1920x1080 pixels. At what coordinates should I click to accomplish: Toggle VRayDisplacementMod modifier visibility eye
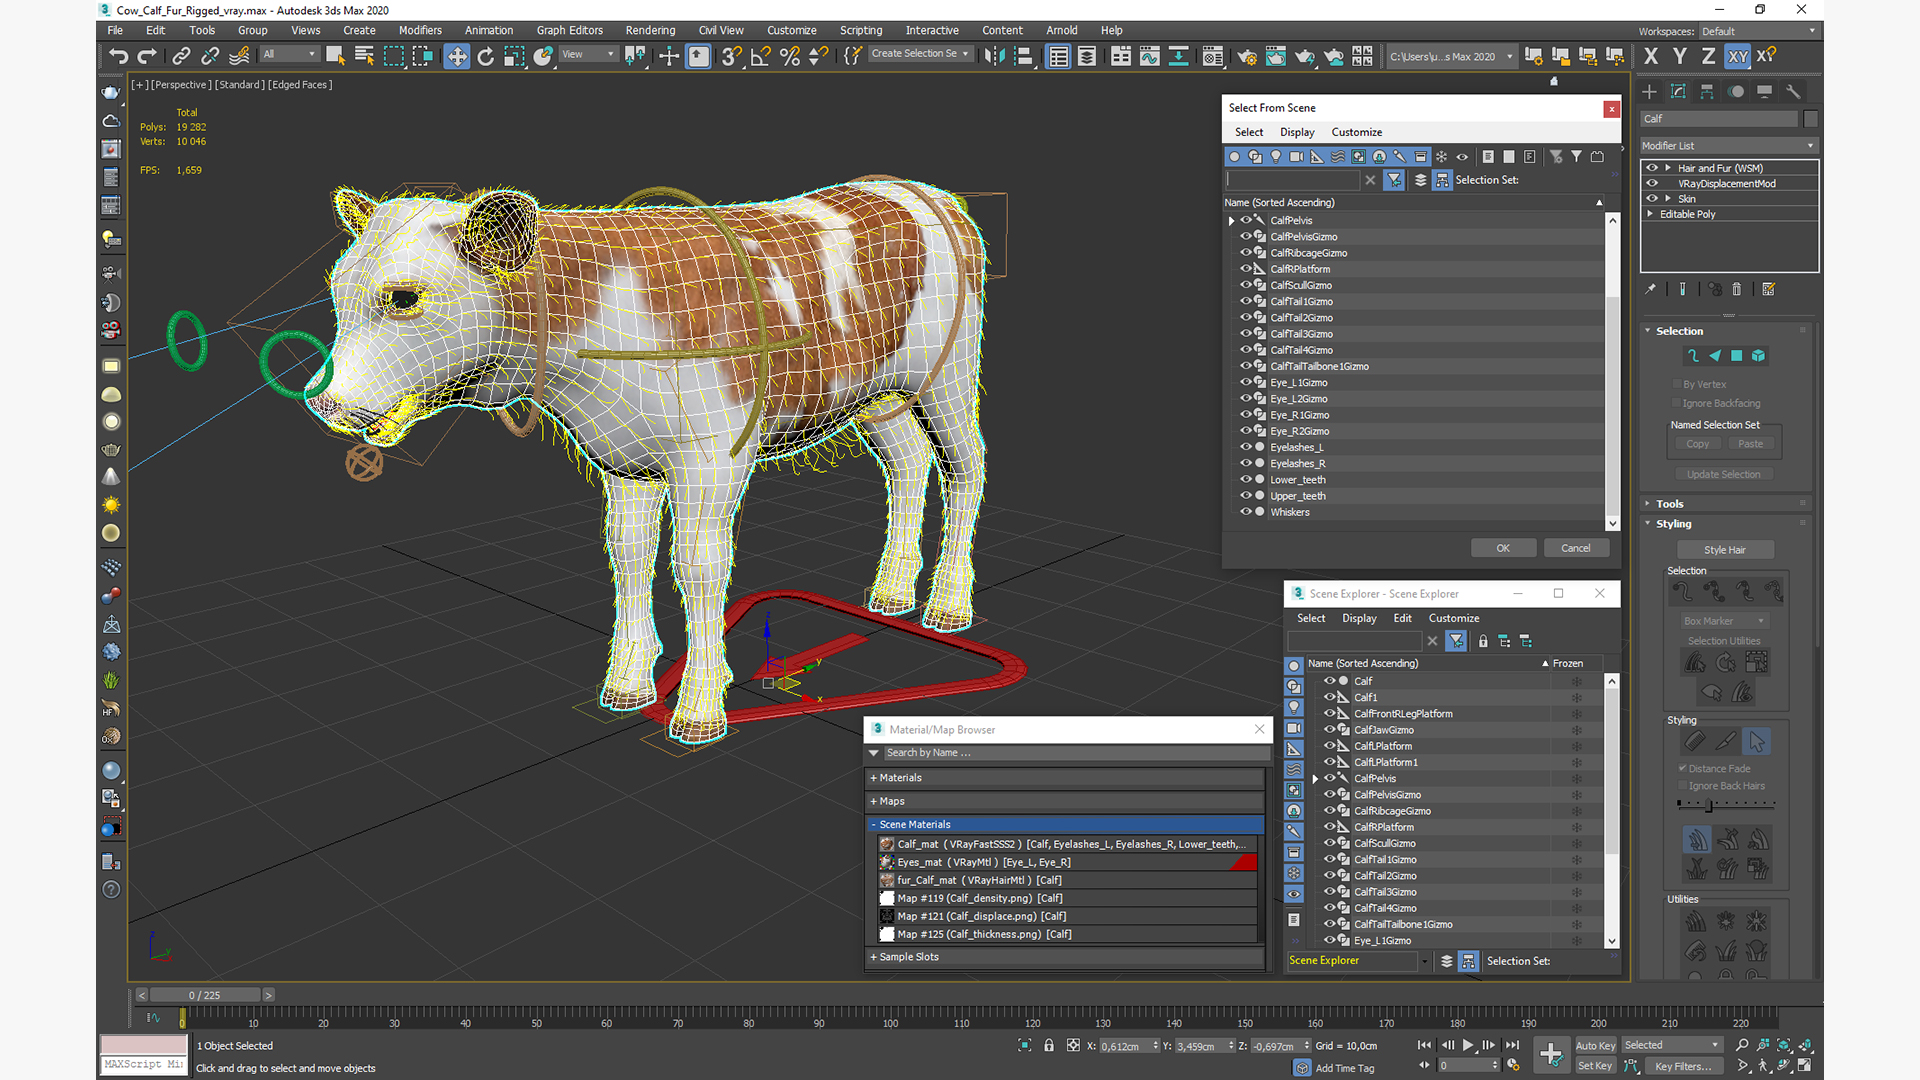1652,183
